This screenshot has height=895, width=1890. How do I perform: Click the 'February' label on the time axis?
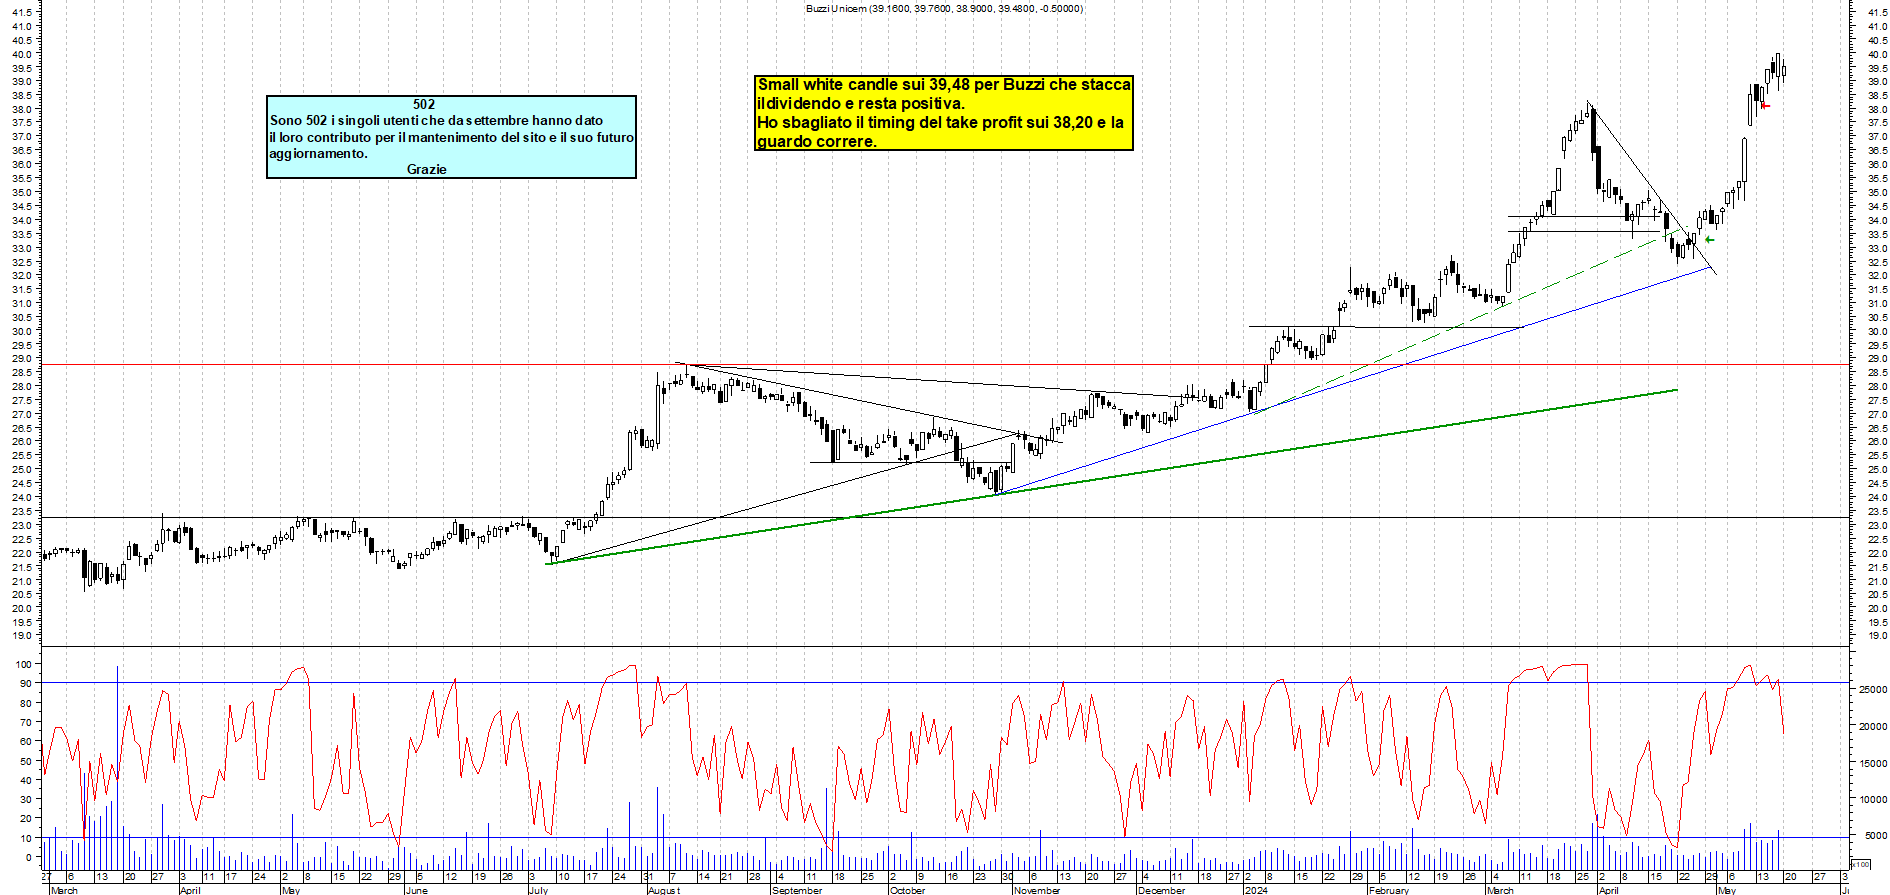[1388, 890]
